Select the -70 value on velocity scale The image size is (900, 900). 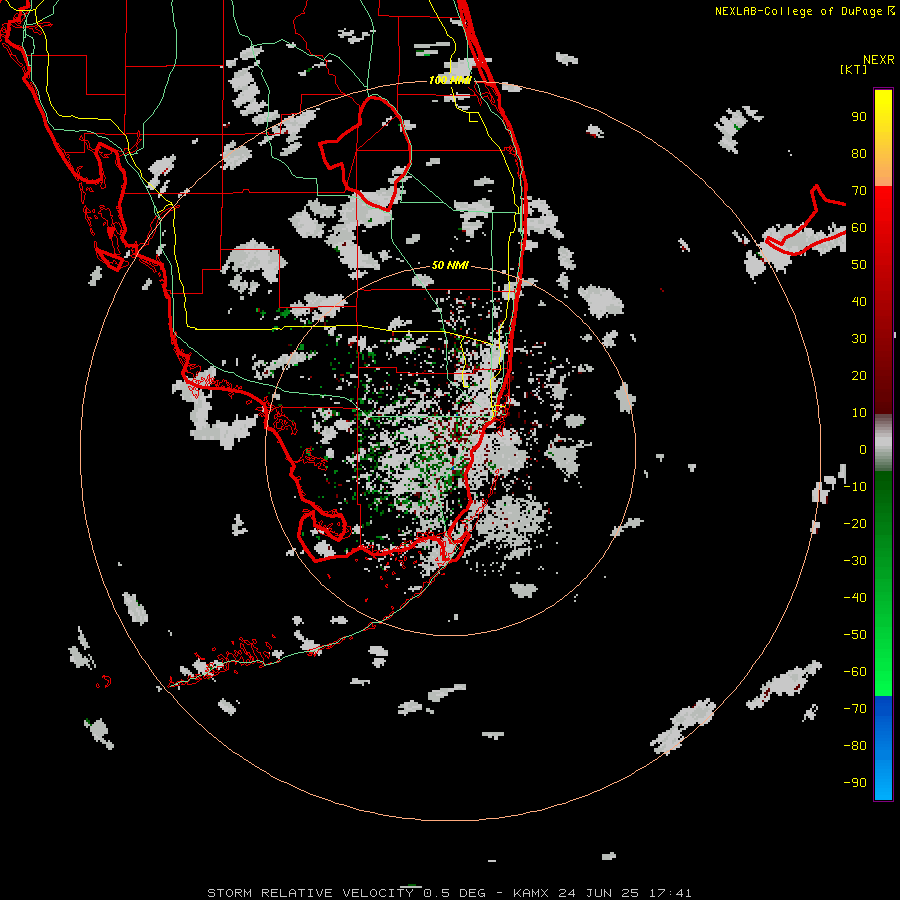[x=855, y=709]
